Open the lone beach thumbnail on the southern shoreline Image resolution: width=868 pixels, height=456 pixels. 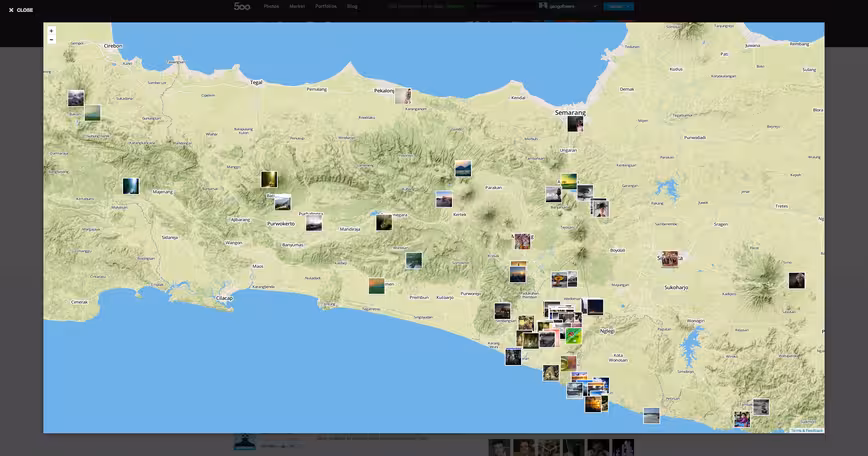[652, 415]
